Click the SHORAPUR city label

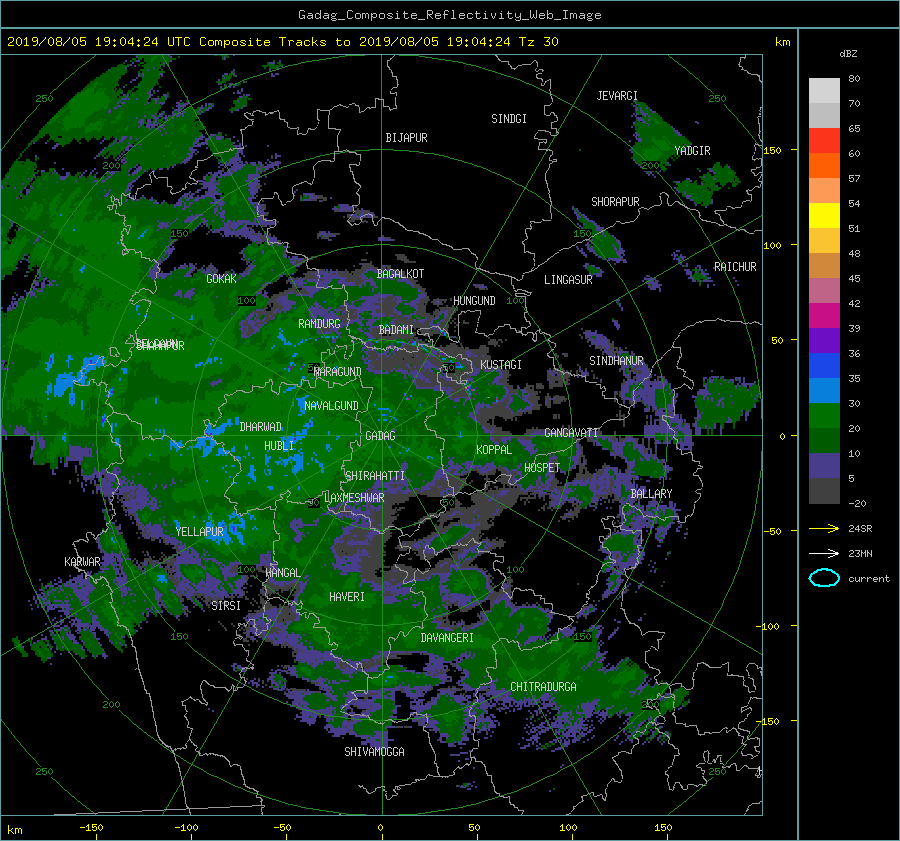tap(615, 202)
